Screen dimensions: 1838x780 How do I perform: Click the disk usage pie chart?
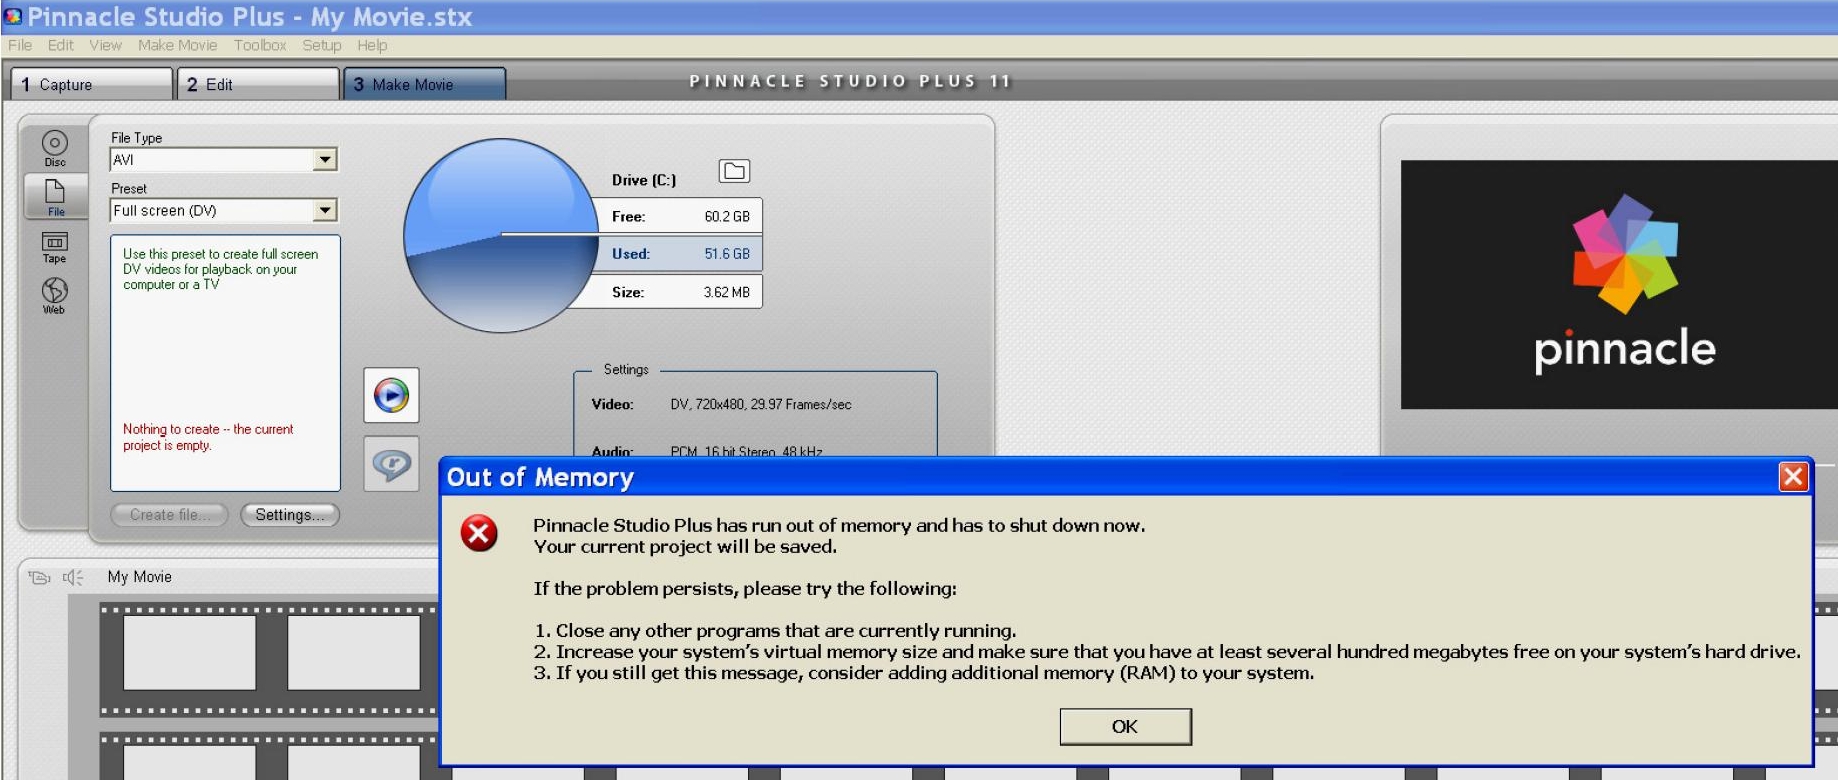[x=501, y=235]
